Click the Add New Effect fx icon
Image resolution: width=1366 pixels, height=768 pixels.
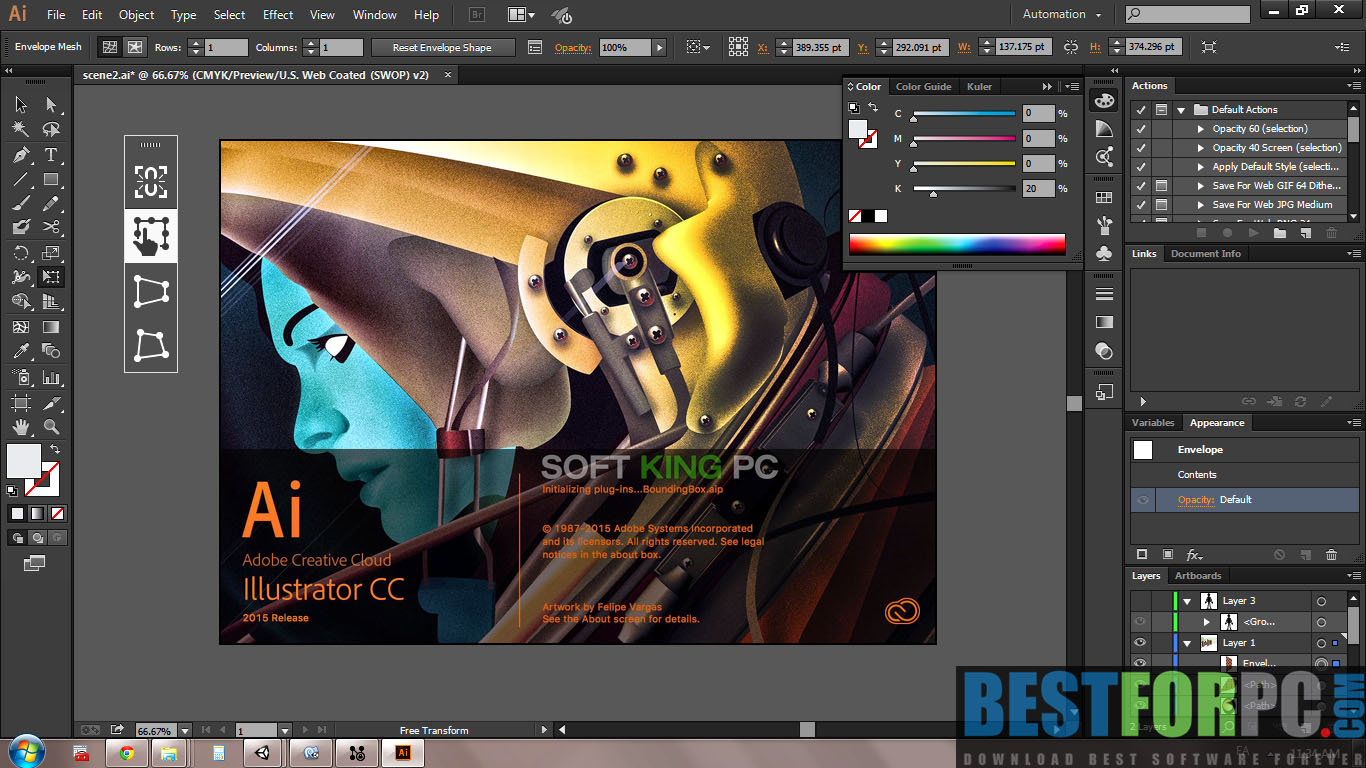(x=1194, y=555)
